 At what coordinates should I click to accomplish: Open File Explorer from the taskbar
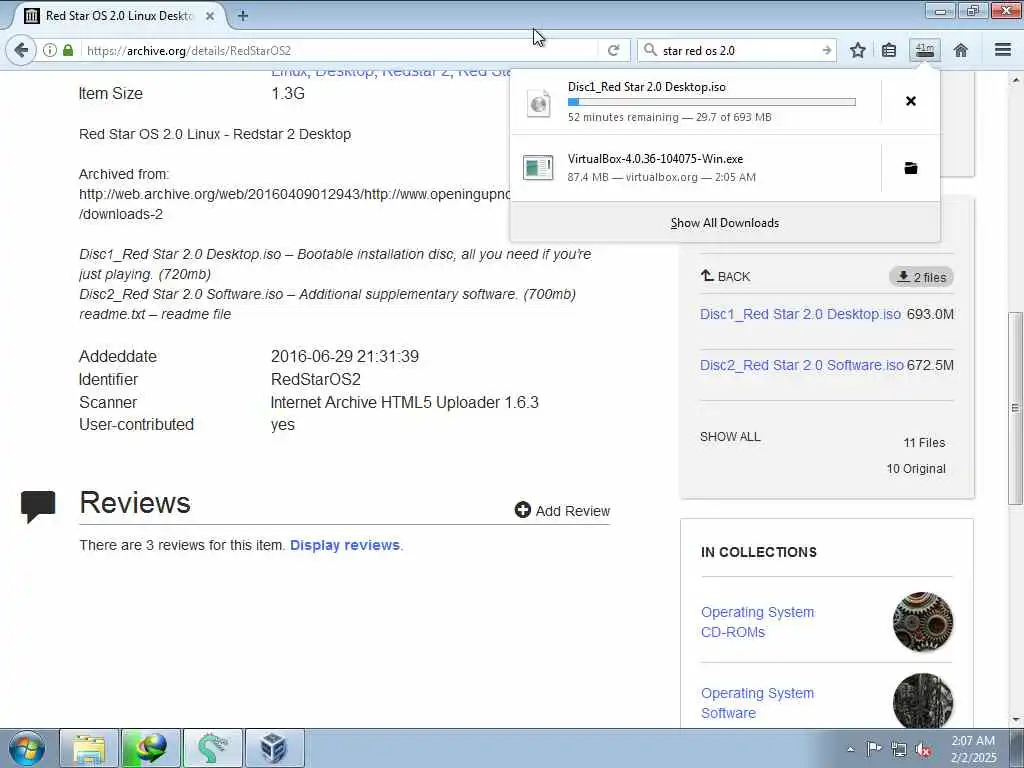[x=89, y=748]
